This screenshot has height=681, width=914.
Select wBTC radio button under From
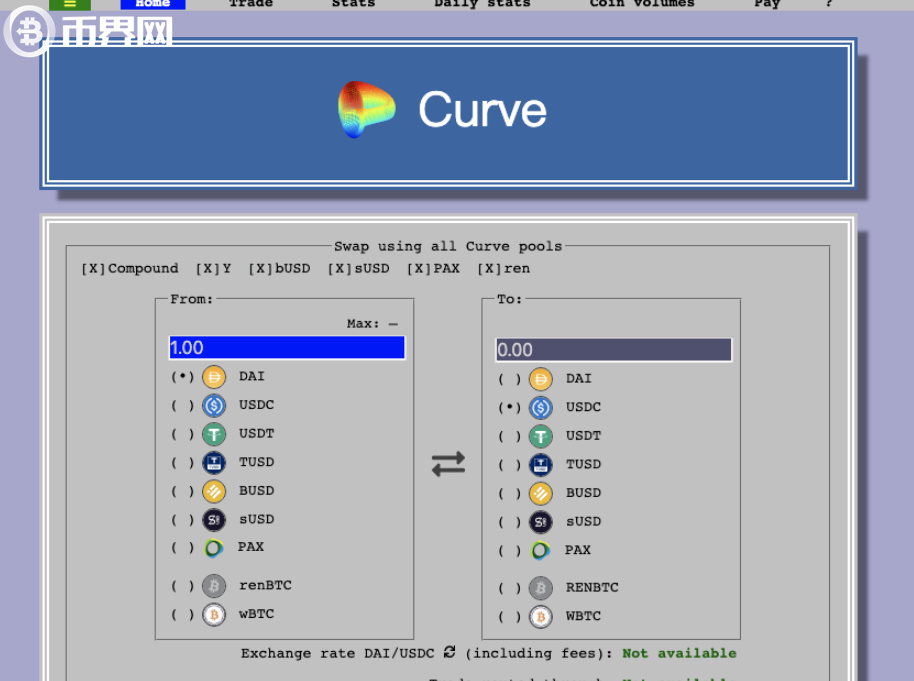182,614
